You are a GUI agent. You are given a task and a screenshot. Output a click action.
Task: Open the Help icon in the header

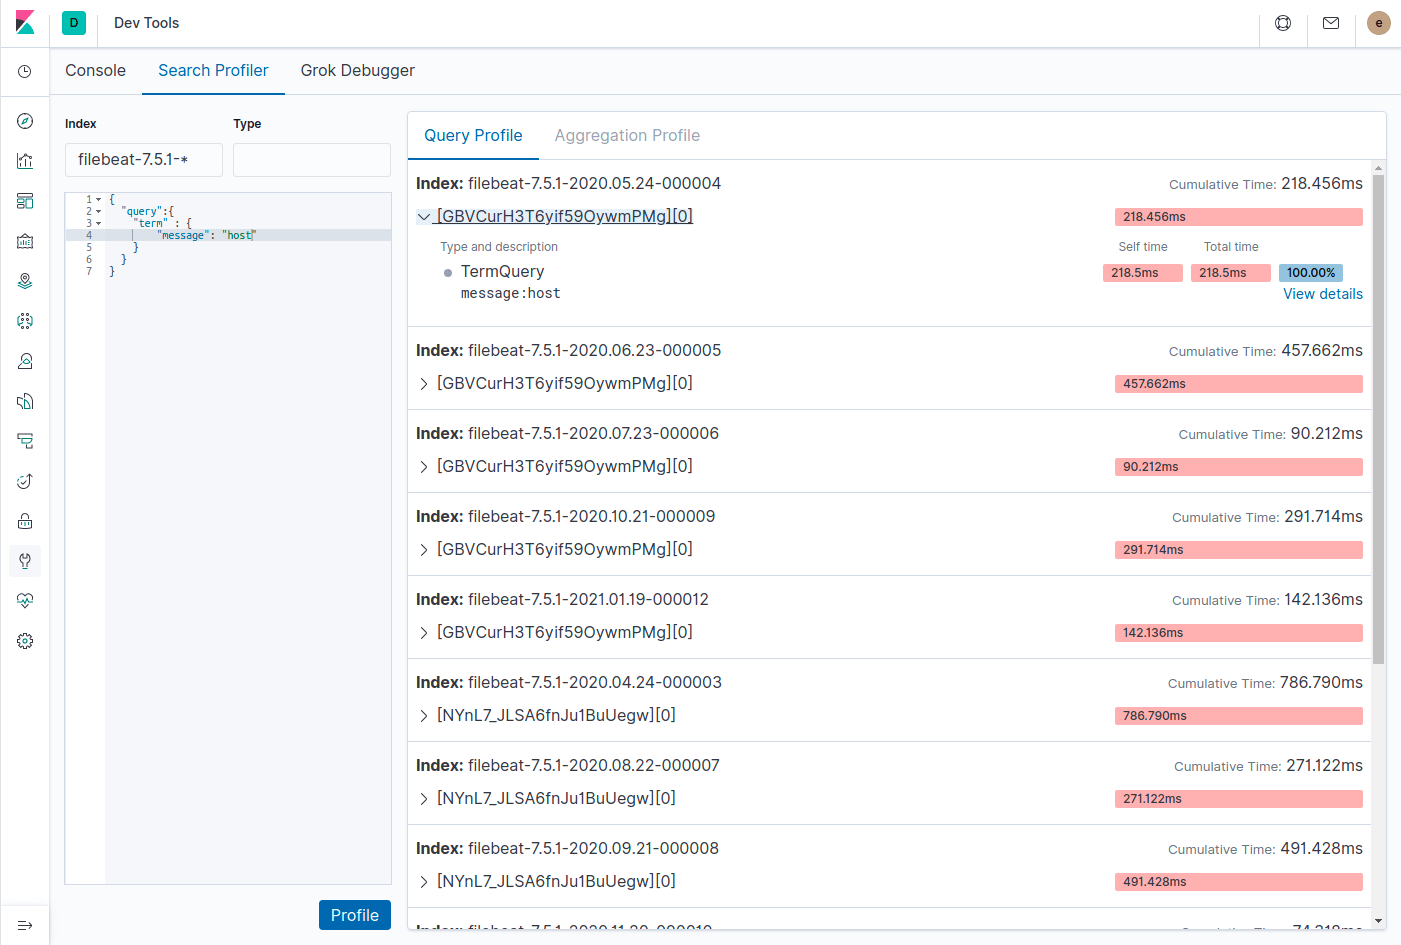click(x=1282, y=22)
